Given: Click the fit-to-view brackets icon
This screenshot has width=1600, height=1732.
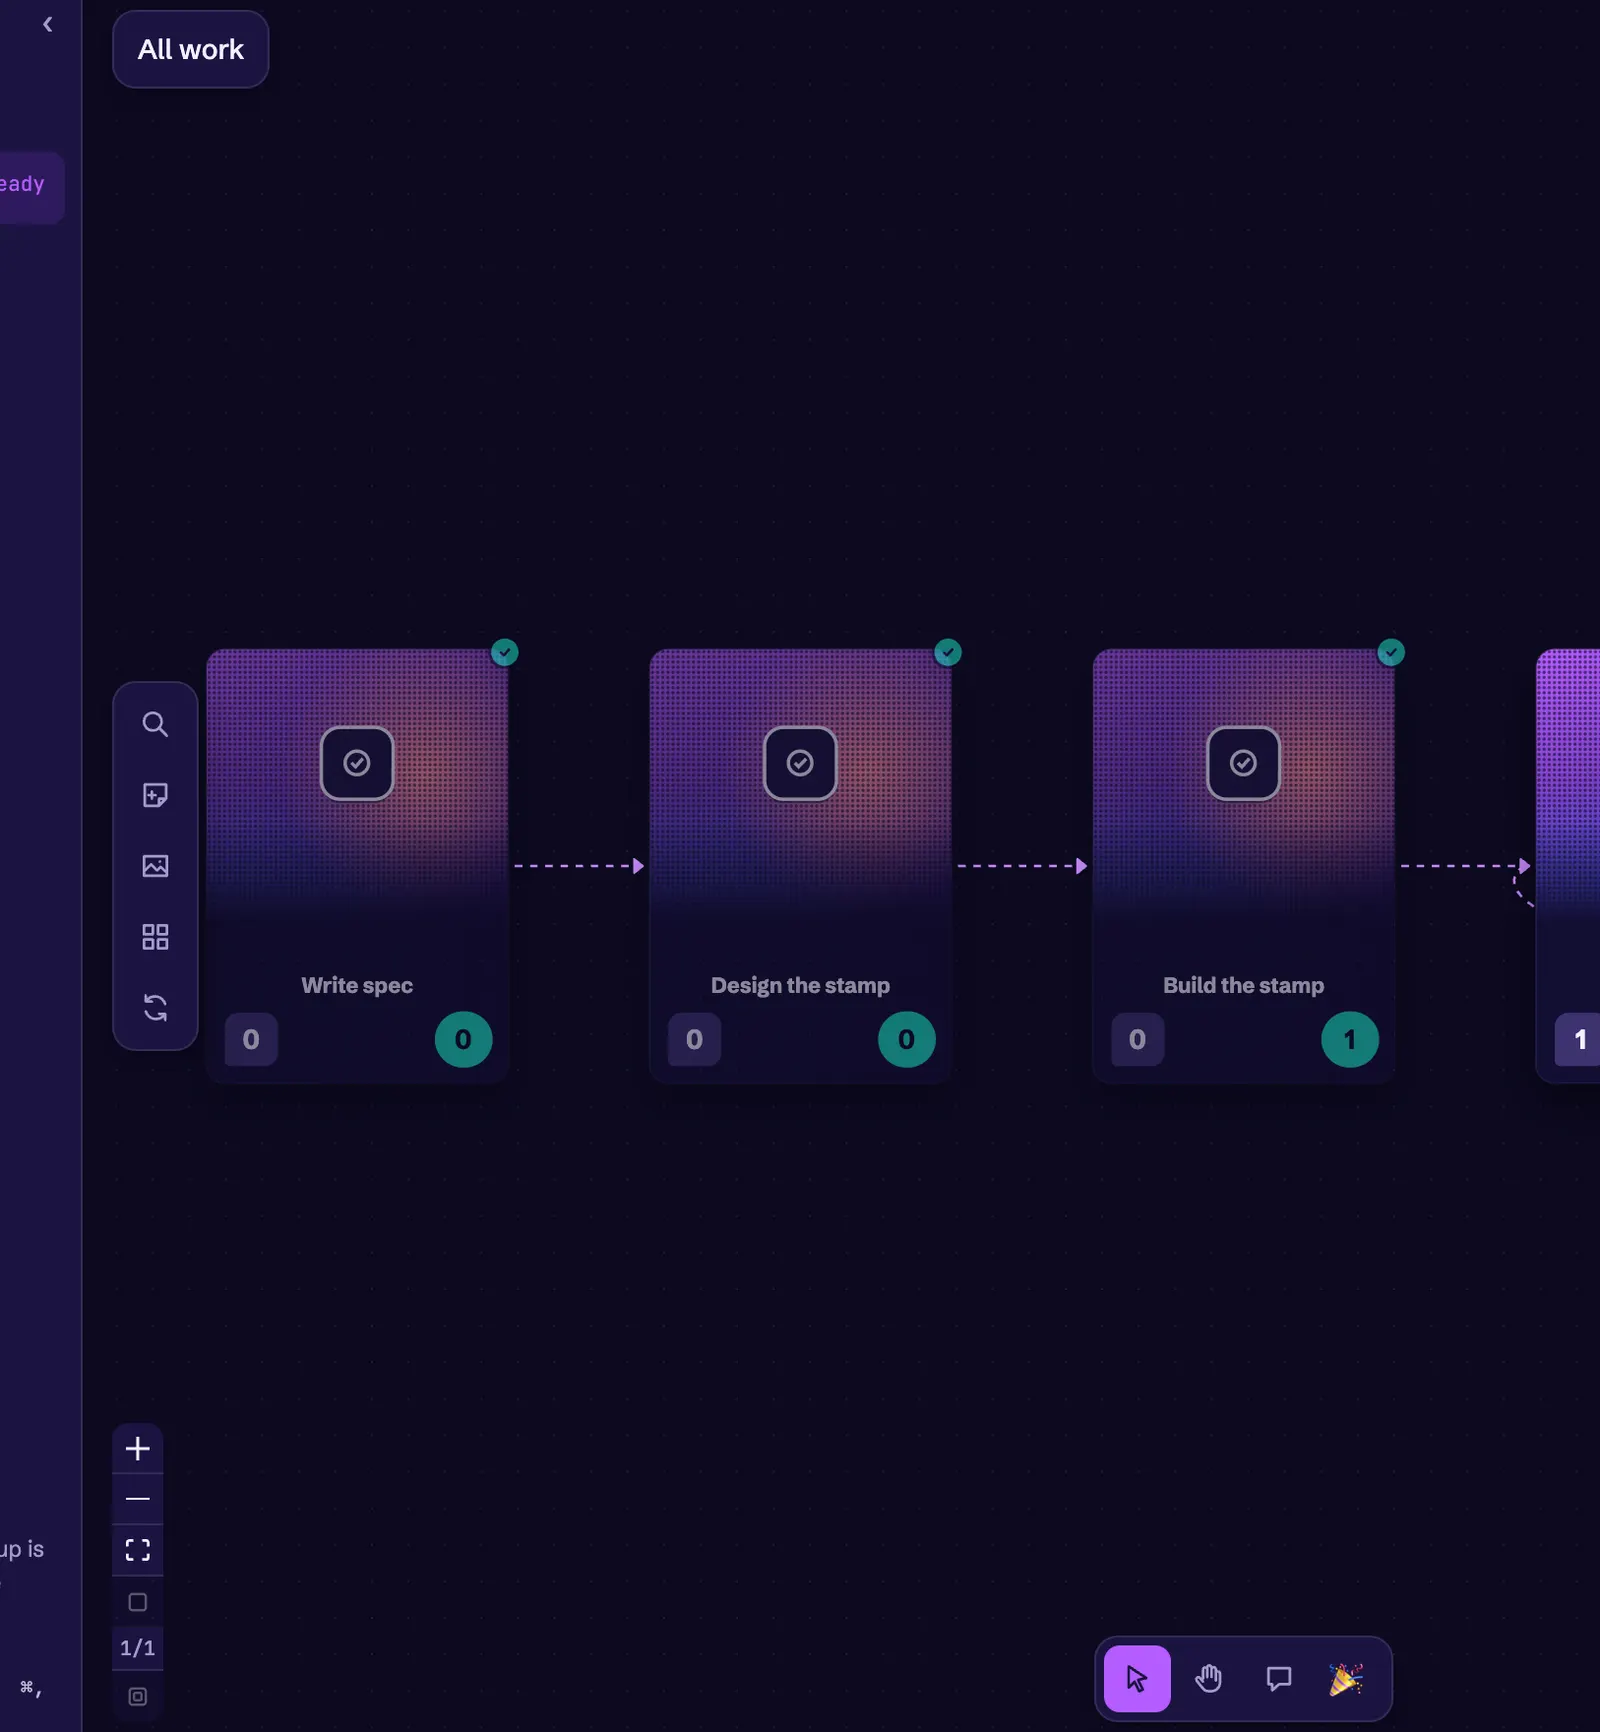Looking at the screenshot, I should coord(138,1550).
